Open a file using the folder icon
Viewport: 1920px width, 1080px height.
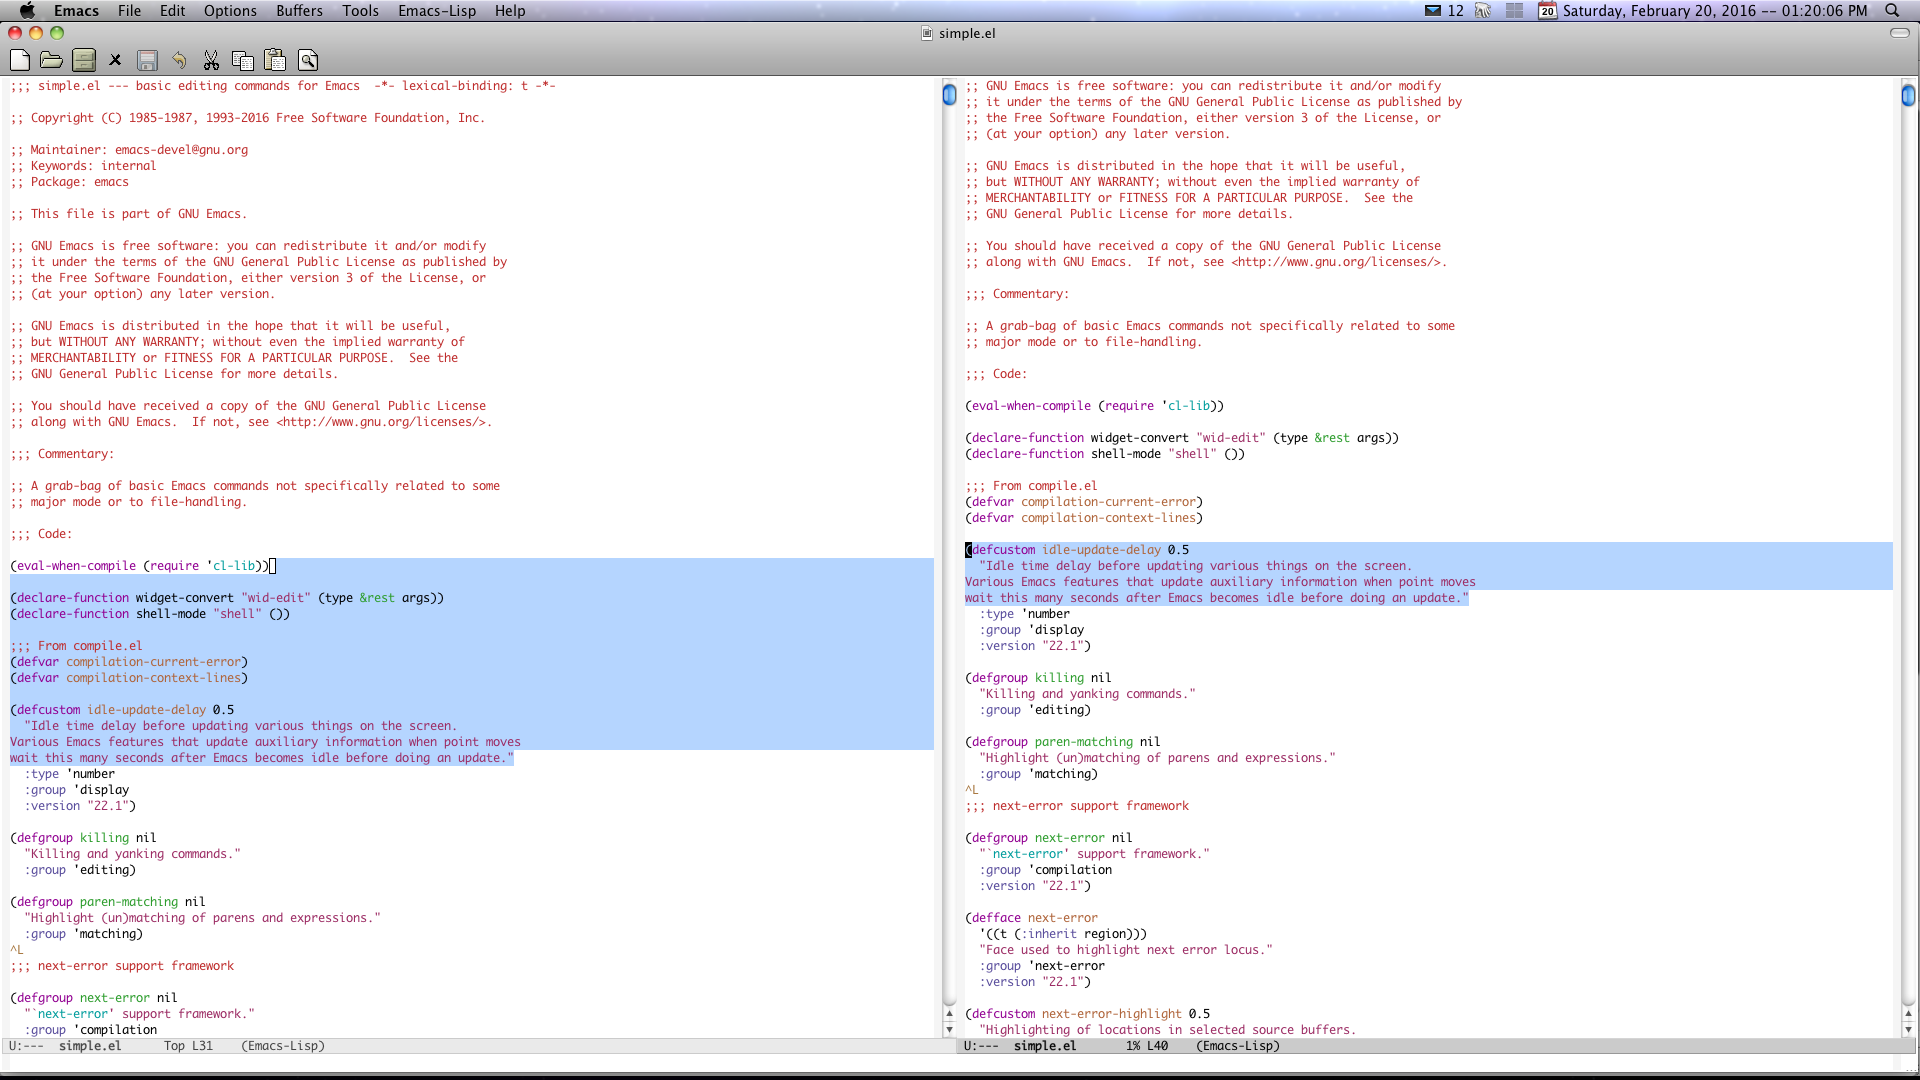pyautogui.click(x=51, y=60)
